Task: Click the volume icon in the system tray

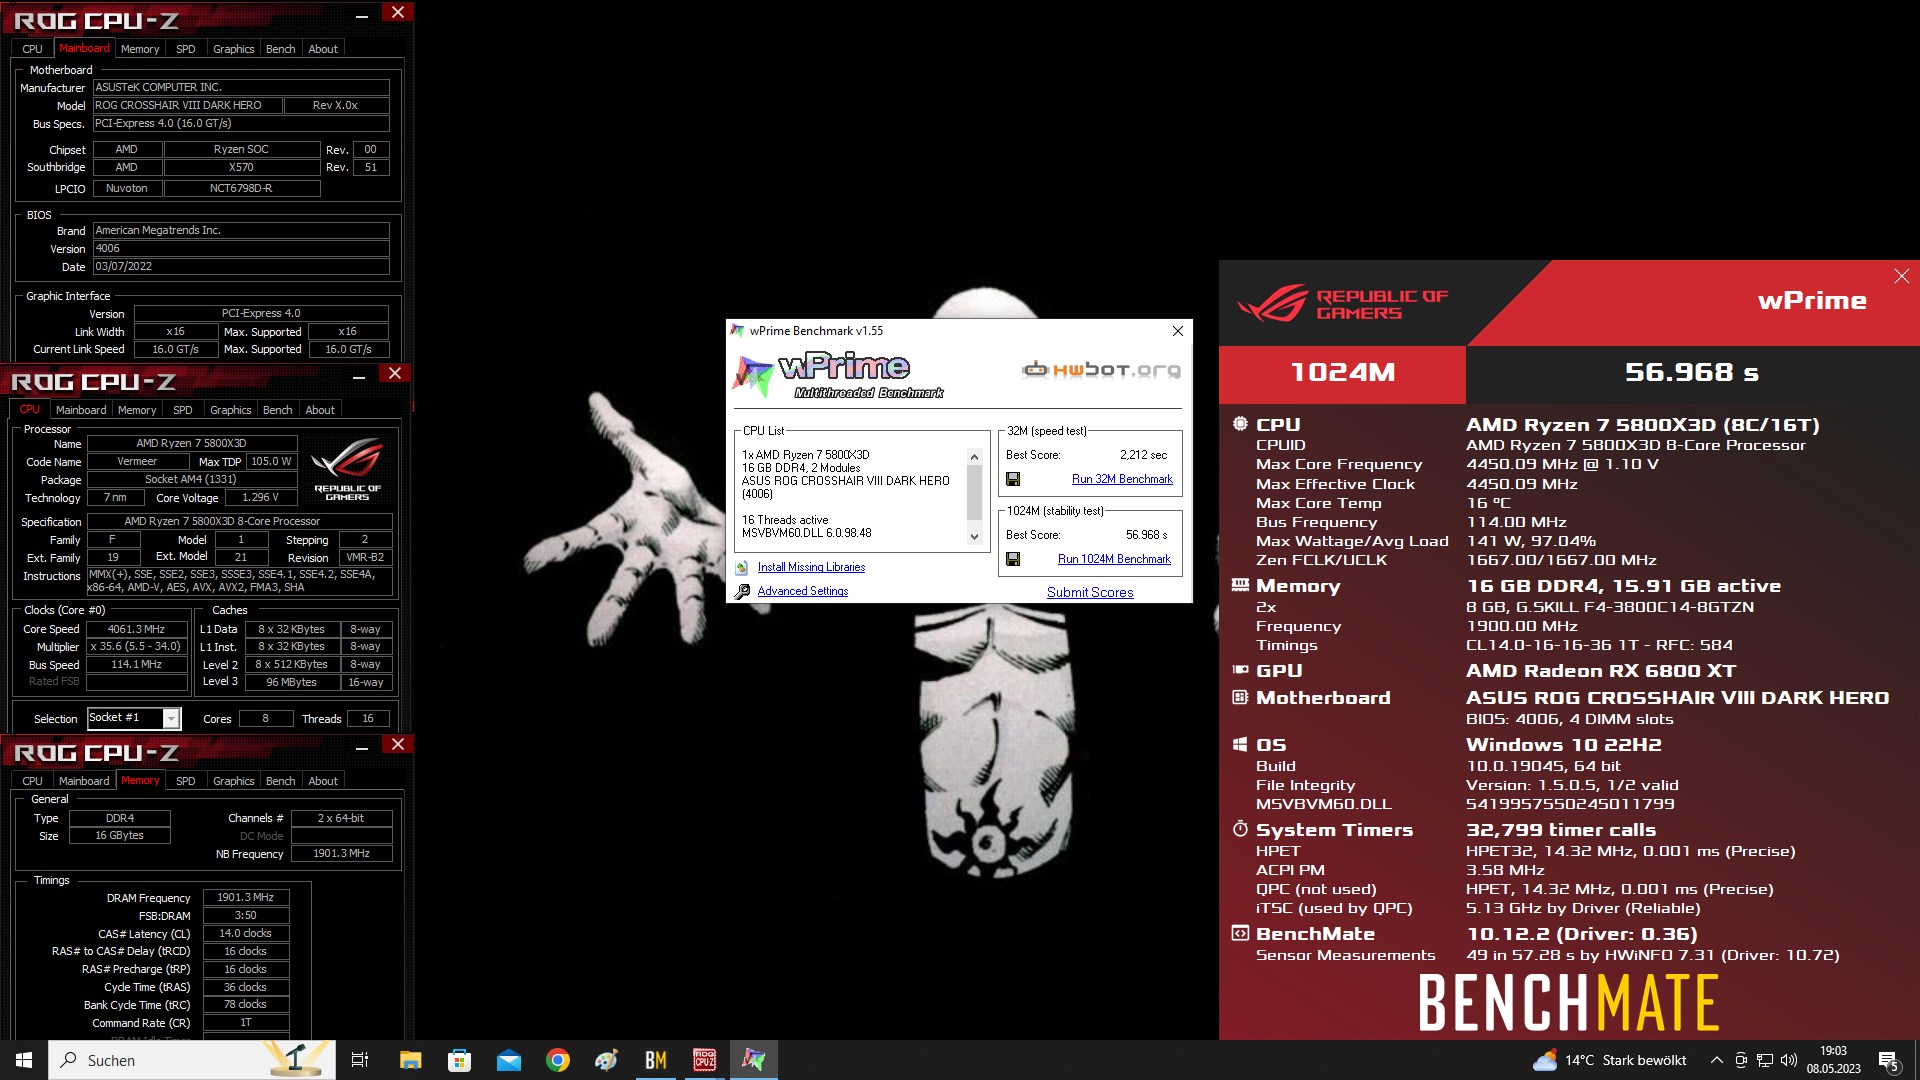Action: 1789,1060
